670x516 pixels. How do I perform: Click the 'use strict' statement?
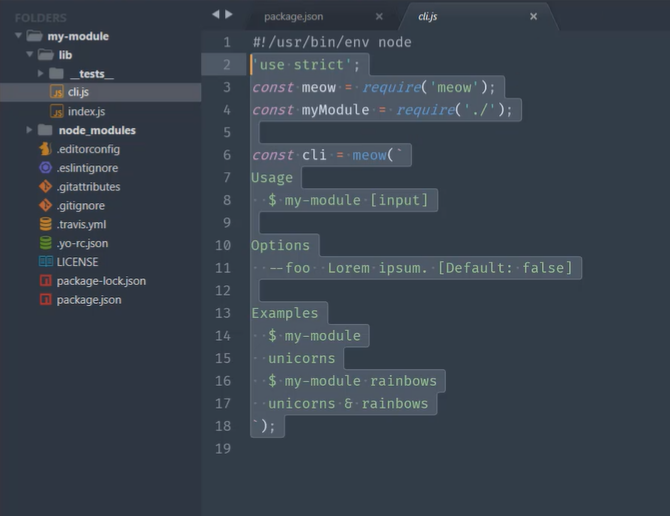(x=306, y=65)
